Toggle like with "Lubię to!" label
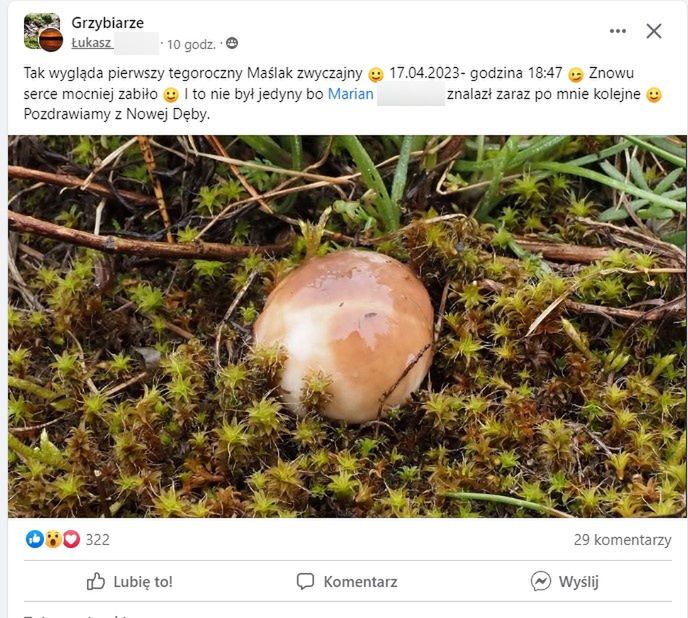The width and height of the screenshot is (688, 618). pos(143,582)
